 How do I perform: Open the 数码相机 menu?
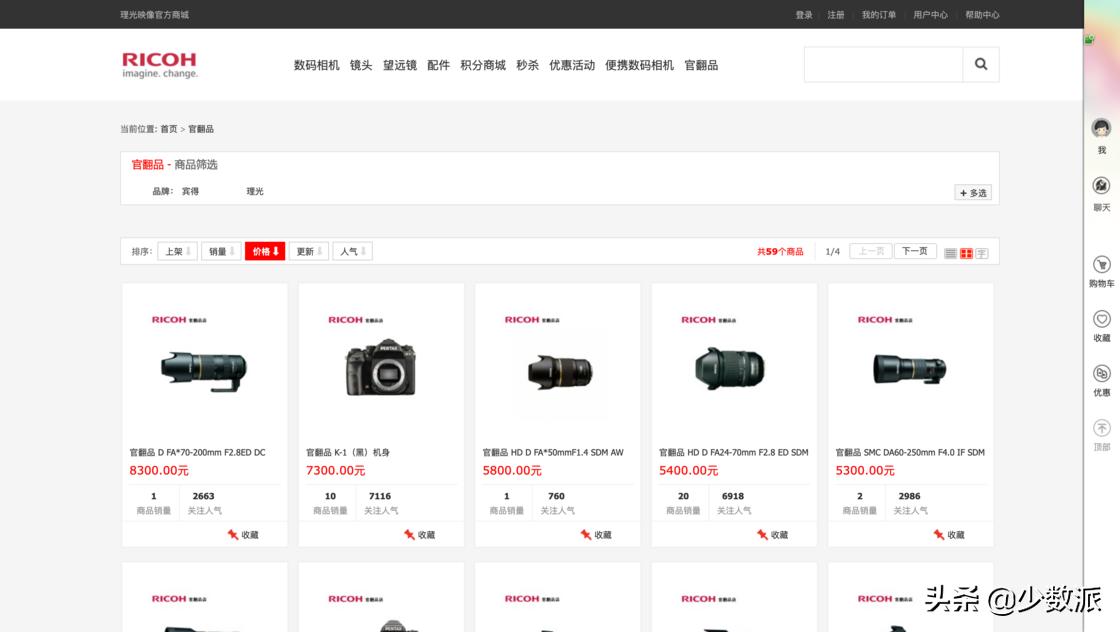tap(316, 65)
